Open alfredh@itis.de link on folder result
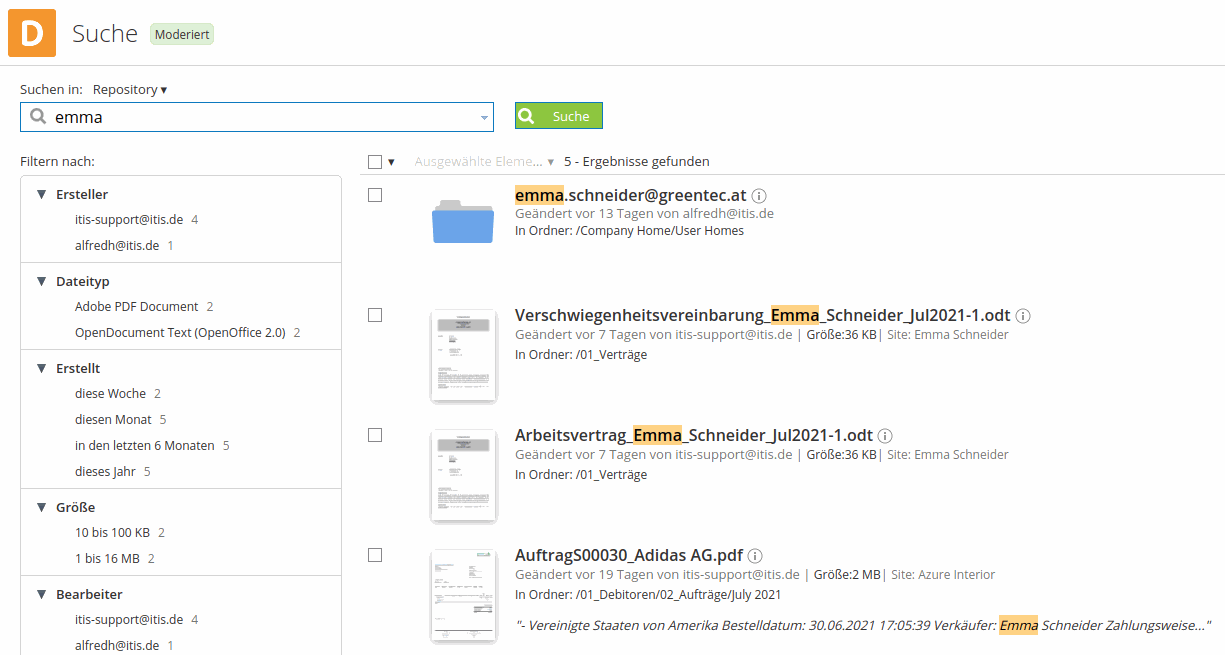This screenshot has height=655, width=1225. point(728,214)
